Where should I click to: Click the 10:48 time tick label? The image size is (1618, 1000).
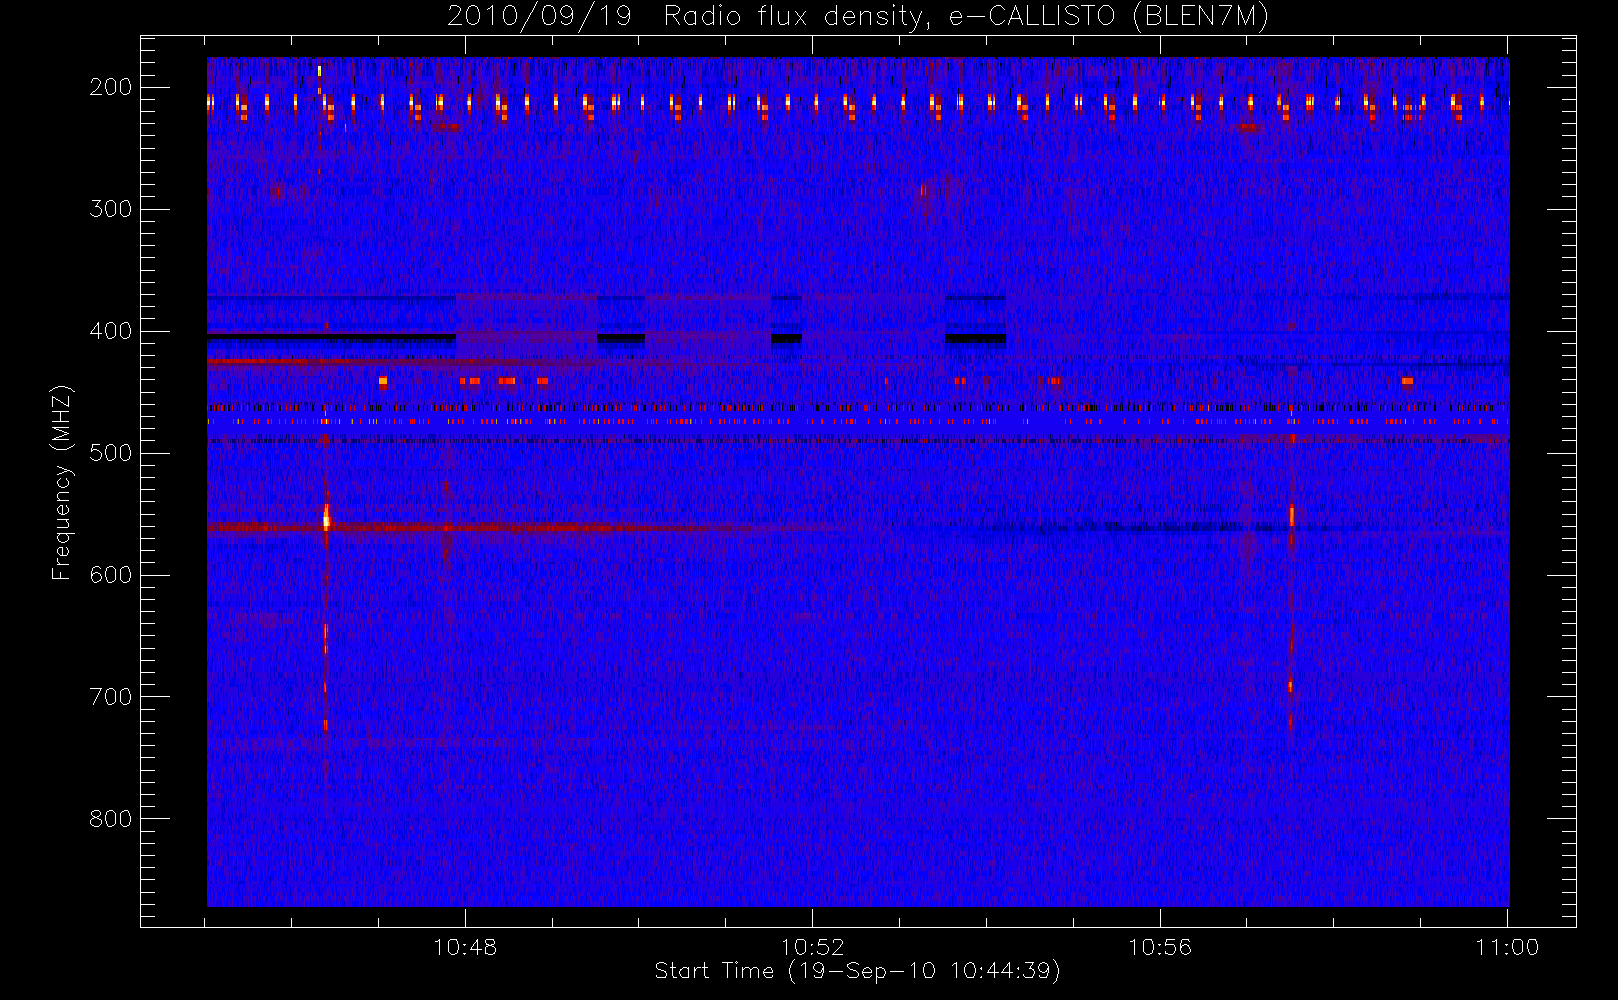pyautogui.click(x=465, y=947)
